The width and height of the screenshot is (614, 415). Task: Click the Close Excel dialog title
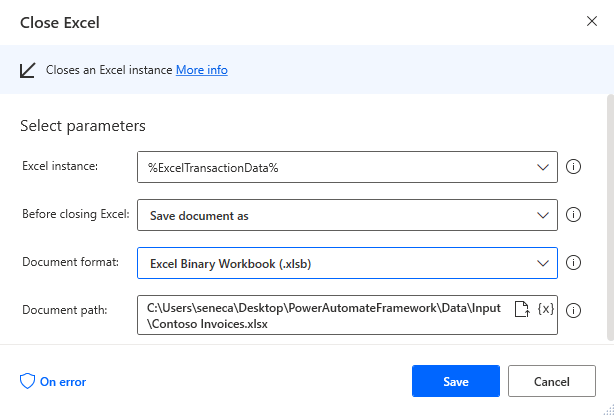[60, 23]
